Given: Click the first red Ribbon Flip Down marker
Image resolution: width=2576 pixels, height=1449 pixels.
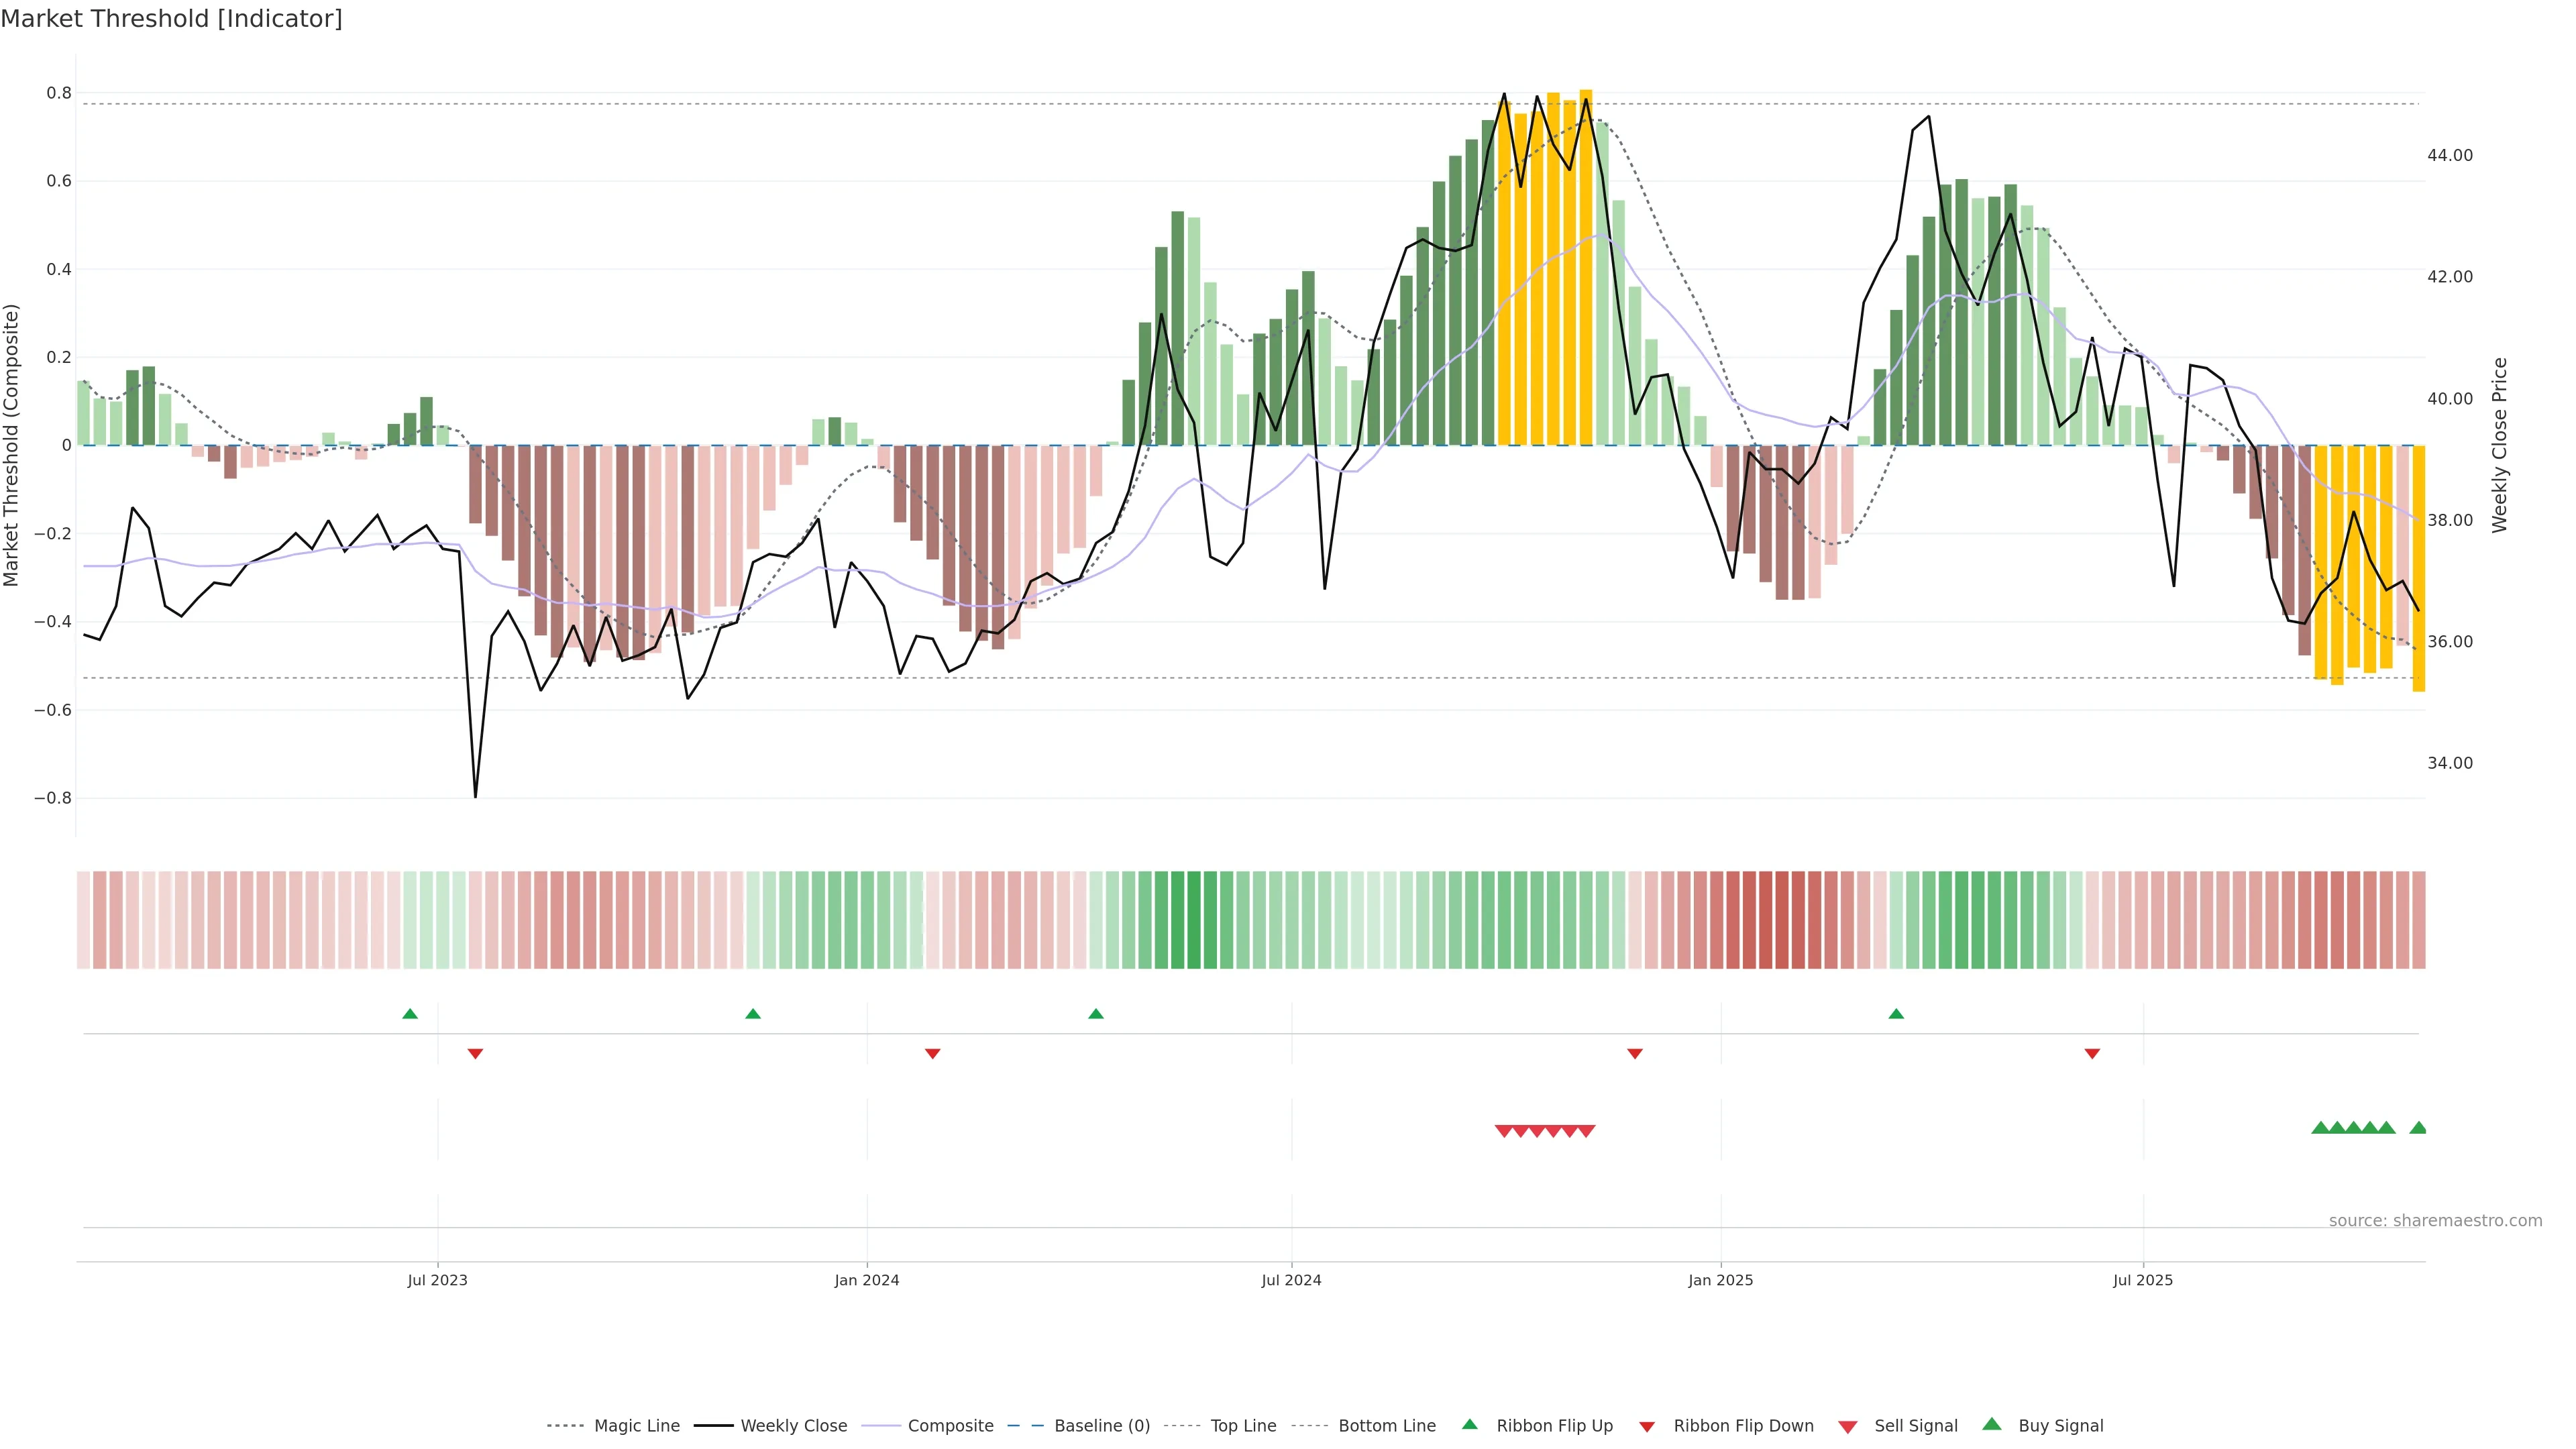Looking at the screenshot, I should tap(476, 1054).
